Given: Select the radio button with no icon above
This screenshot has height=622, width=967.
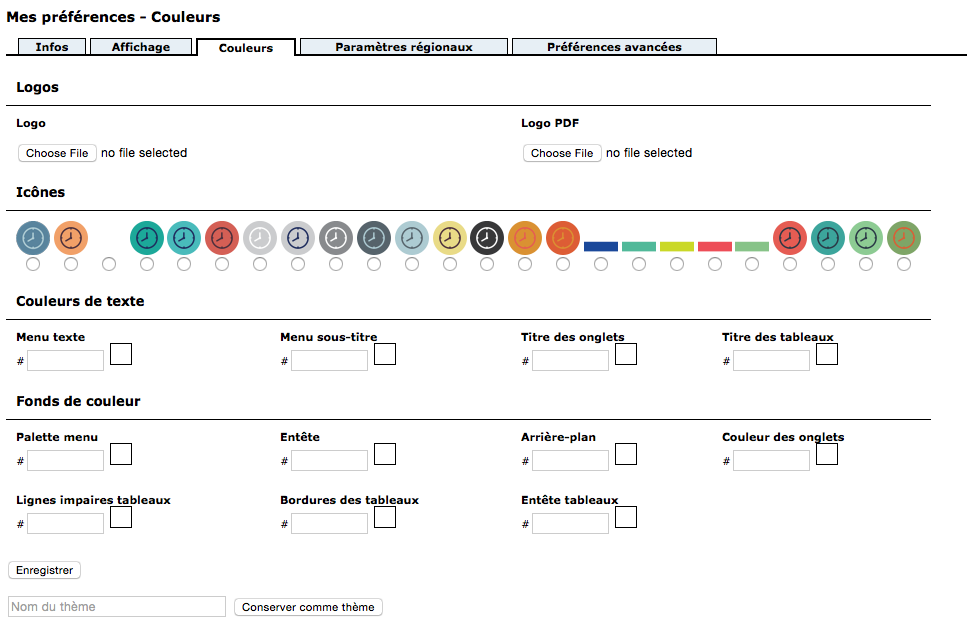Looking at the screenshot, I should [109, 264].
